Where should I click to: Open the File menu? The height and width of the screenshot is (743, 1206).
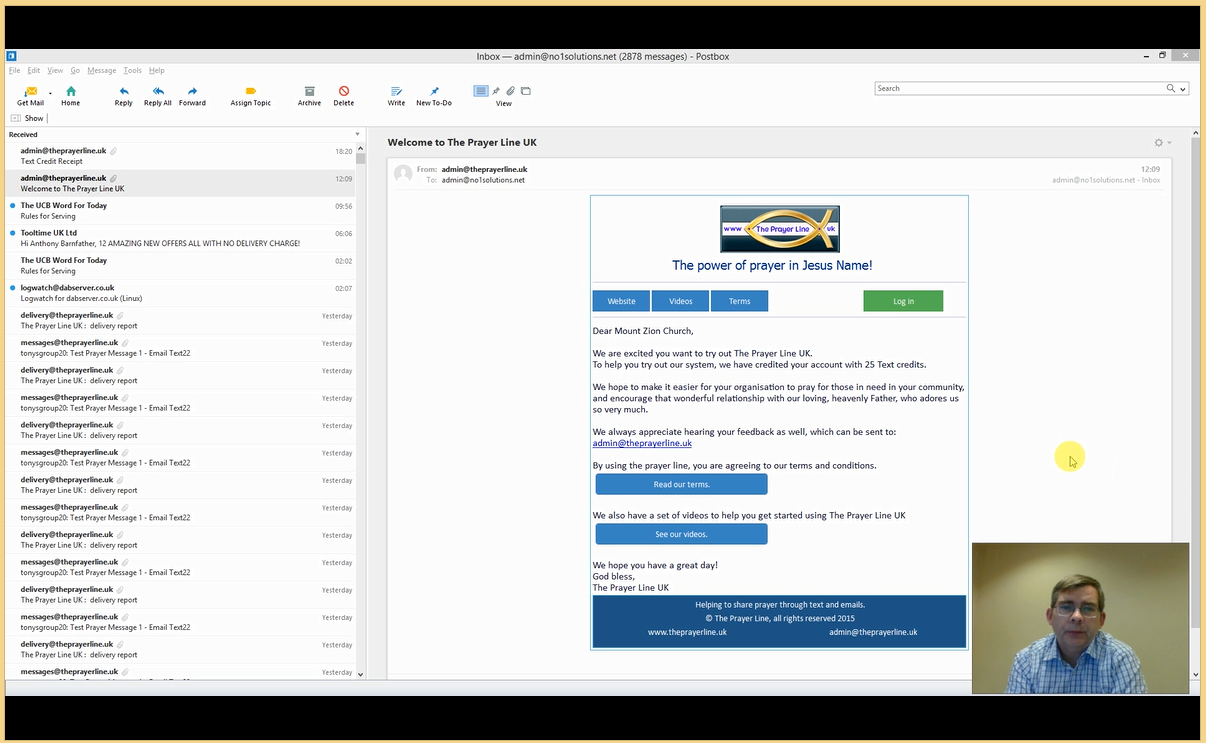coord(14,70)
